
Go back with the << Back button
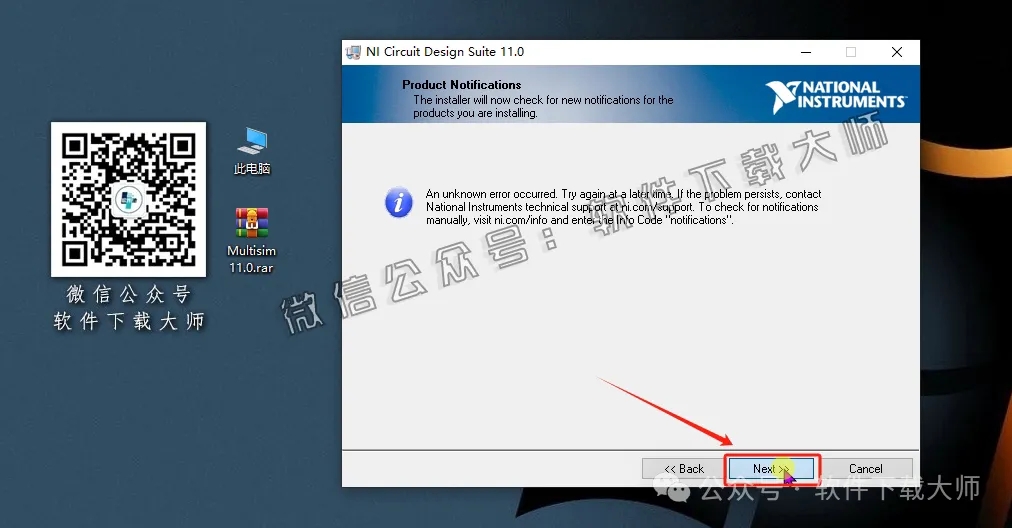(x=684, y=469)
